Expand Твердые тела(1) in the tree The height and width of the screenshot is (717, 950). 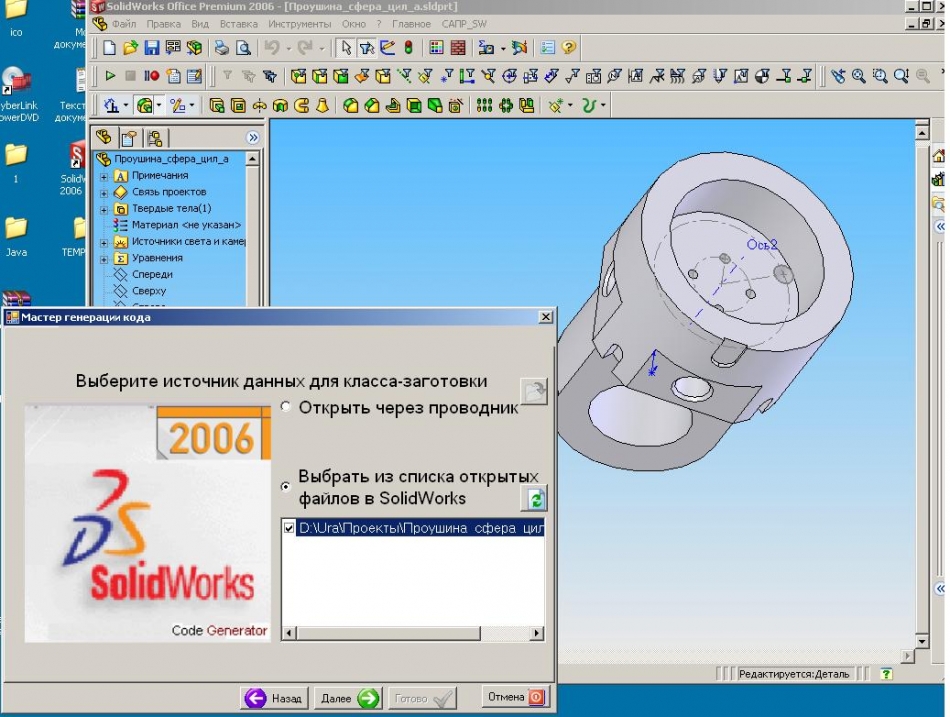pyautogui.click(x=103, y=208)
